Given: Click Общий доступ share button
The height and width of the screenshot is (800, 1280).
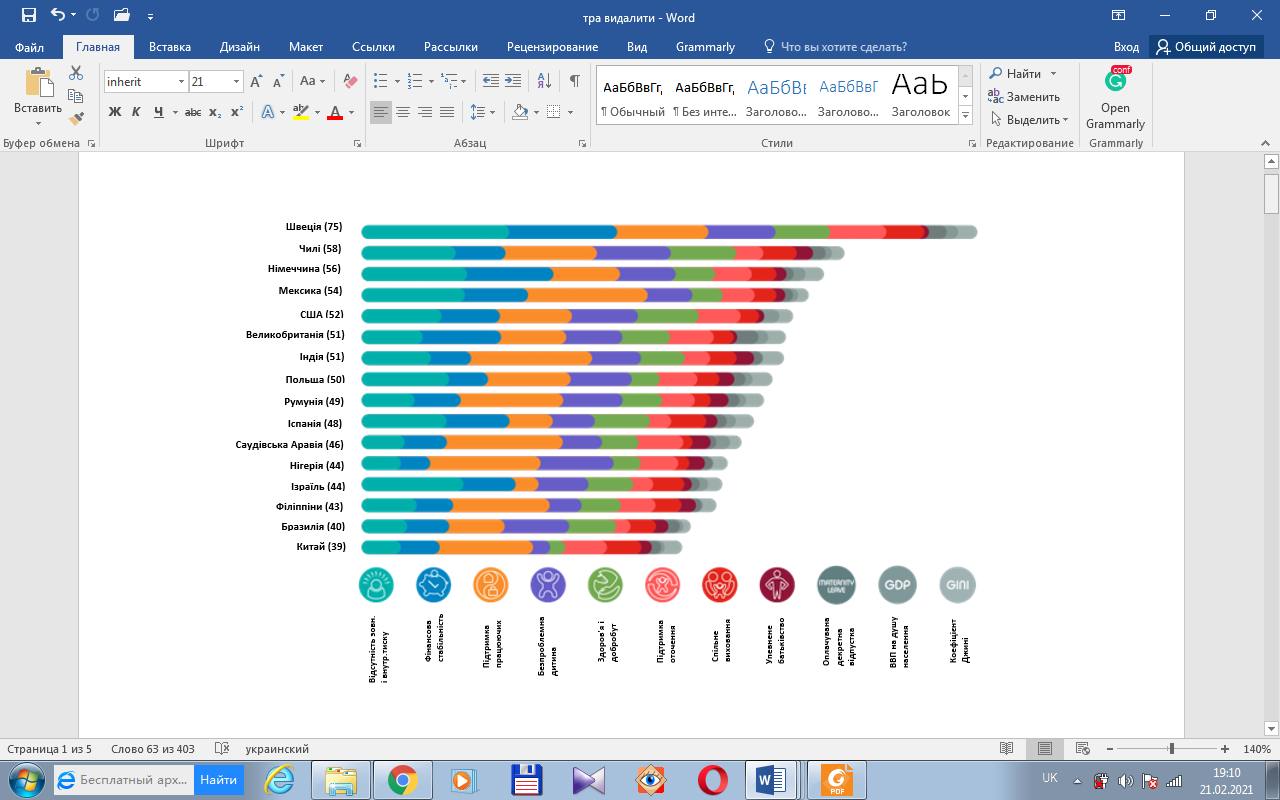Looking at the screenshot, I should [1205, 47].
